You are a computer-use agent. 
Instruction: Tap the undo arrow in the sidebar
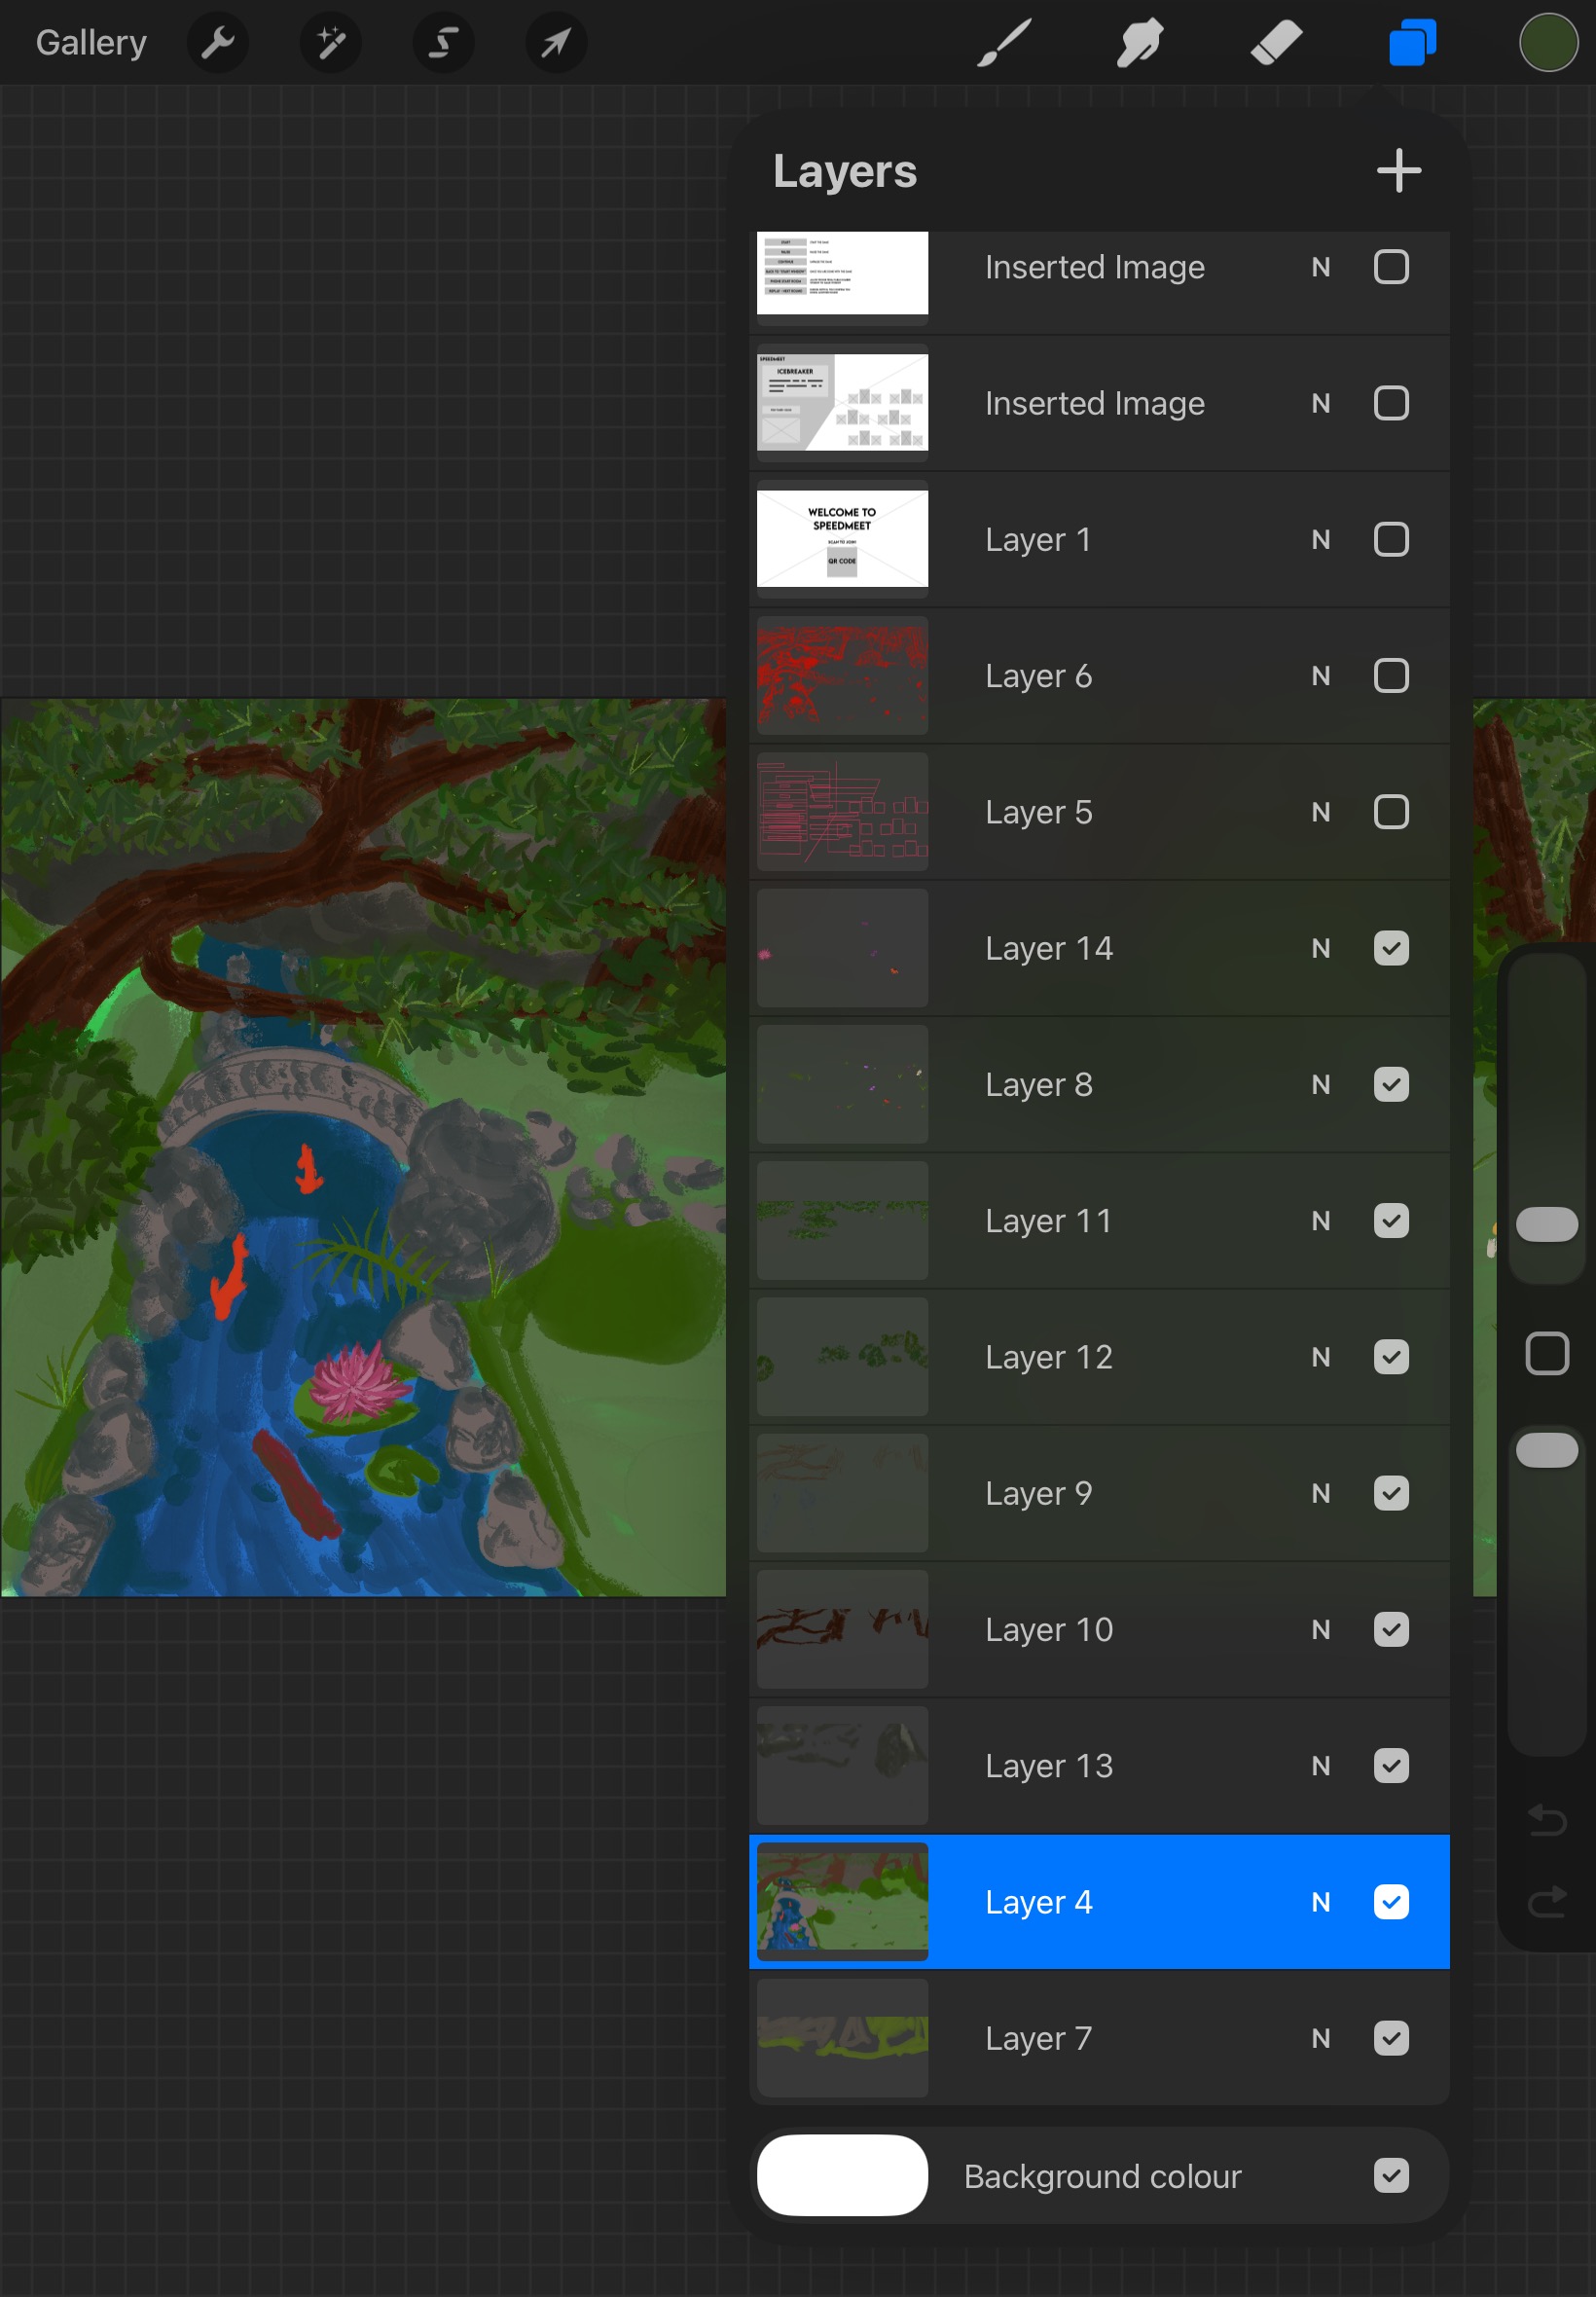(x=1546, y=1820)
